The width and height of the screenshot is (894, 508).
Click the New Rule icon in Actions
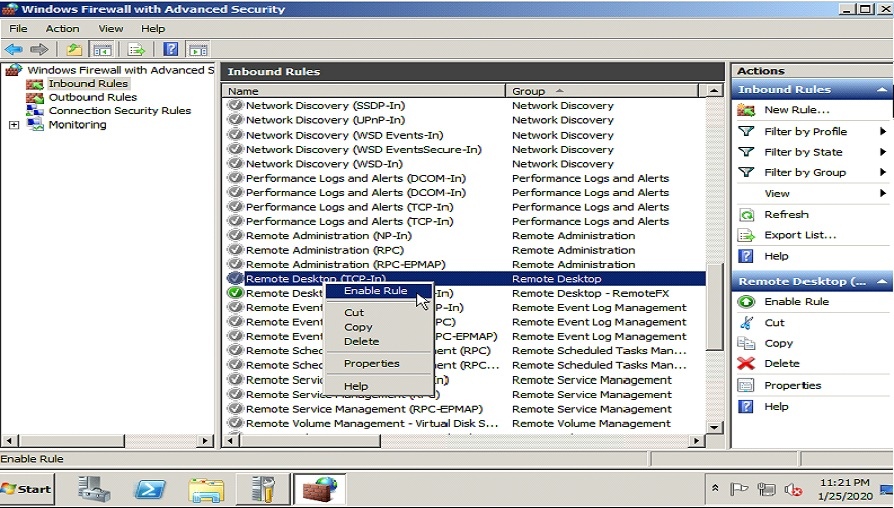pos(746,110)
